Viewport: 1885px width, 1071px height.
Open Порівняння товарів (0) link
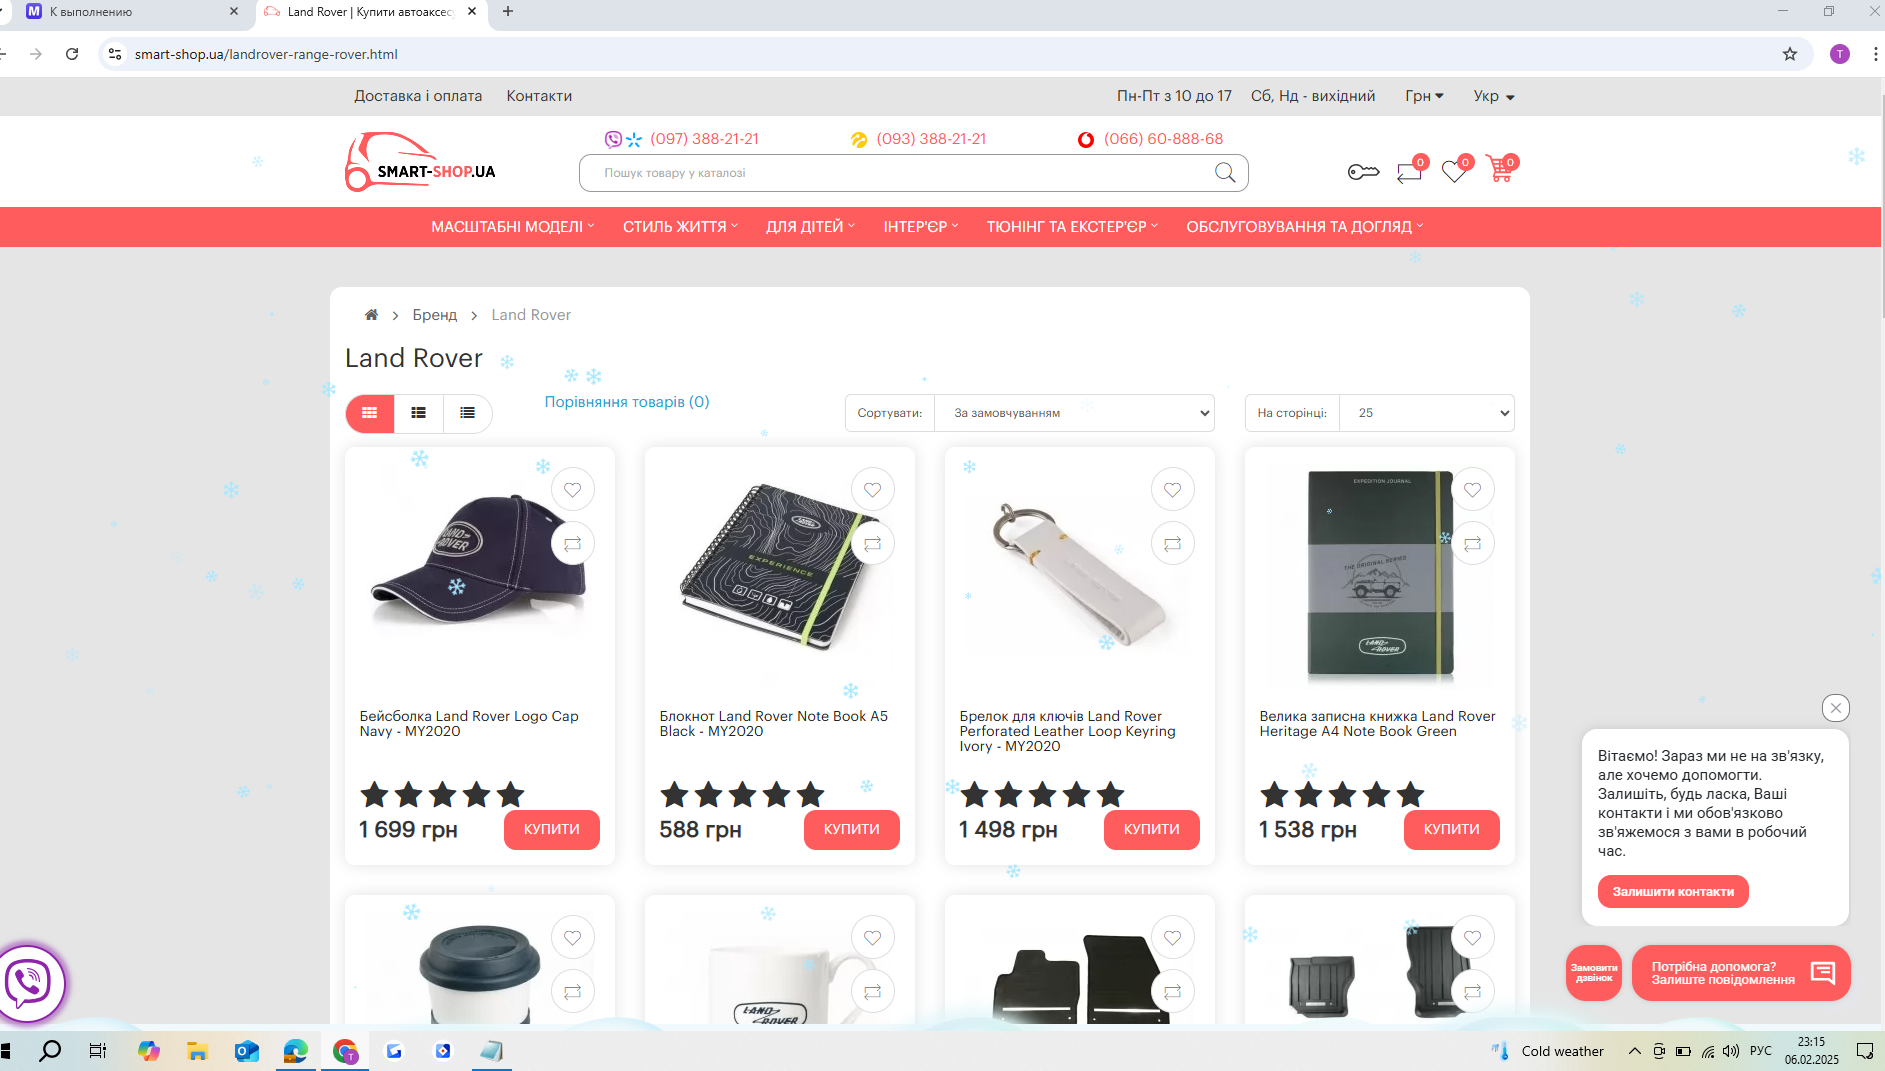coord(627,402)
